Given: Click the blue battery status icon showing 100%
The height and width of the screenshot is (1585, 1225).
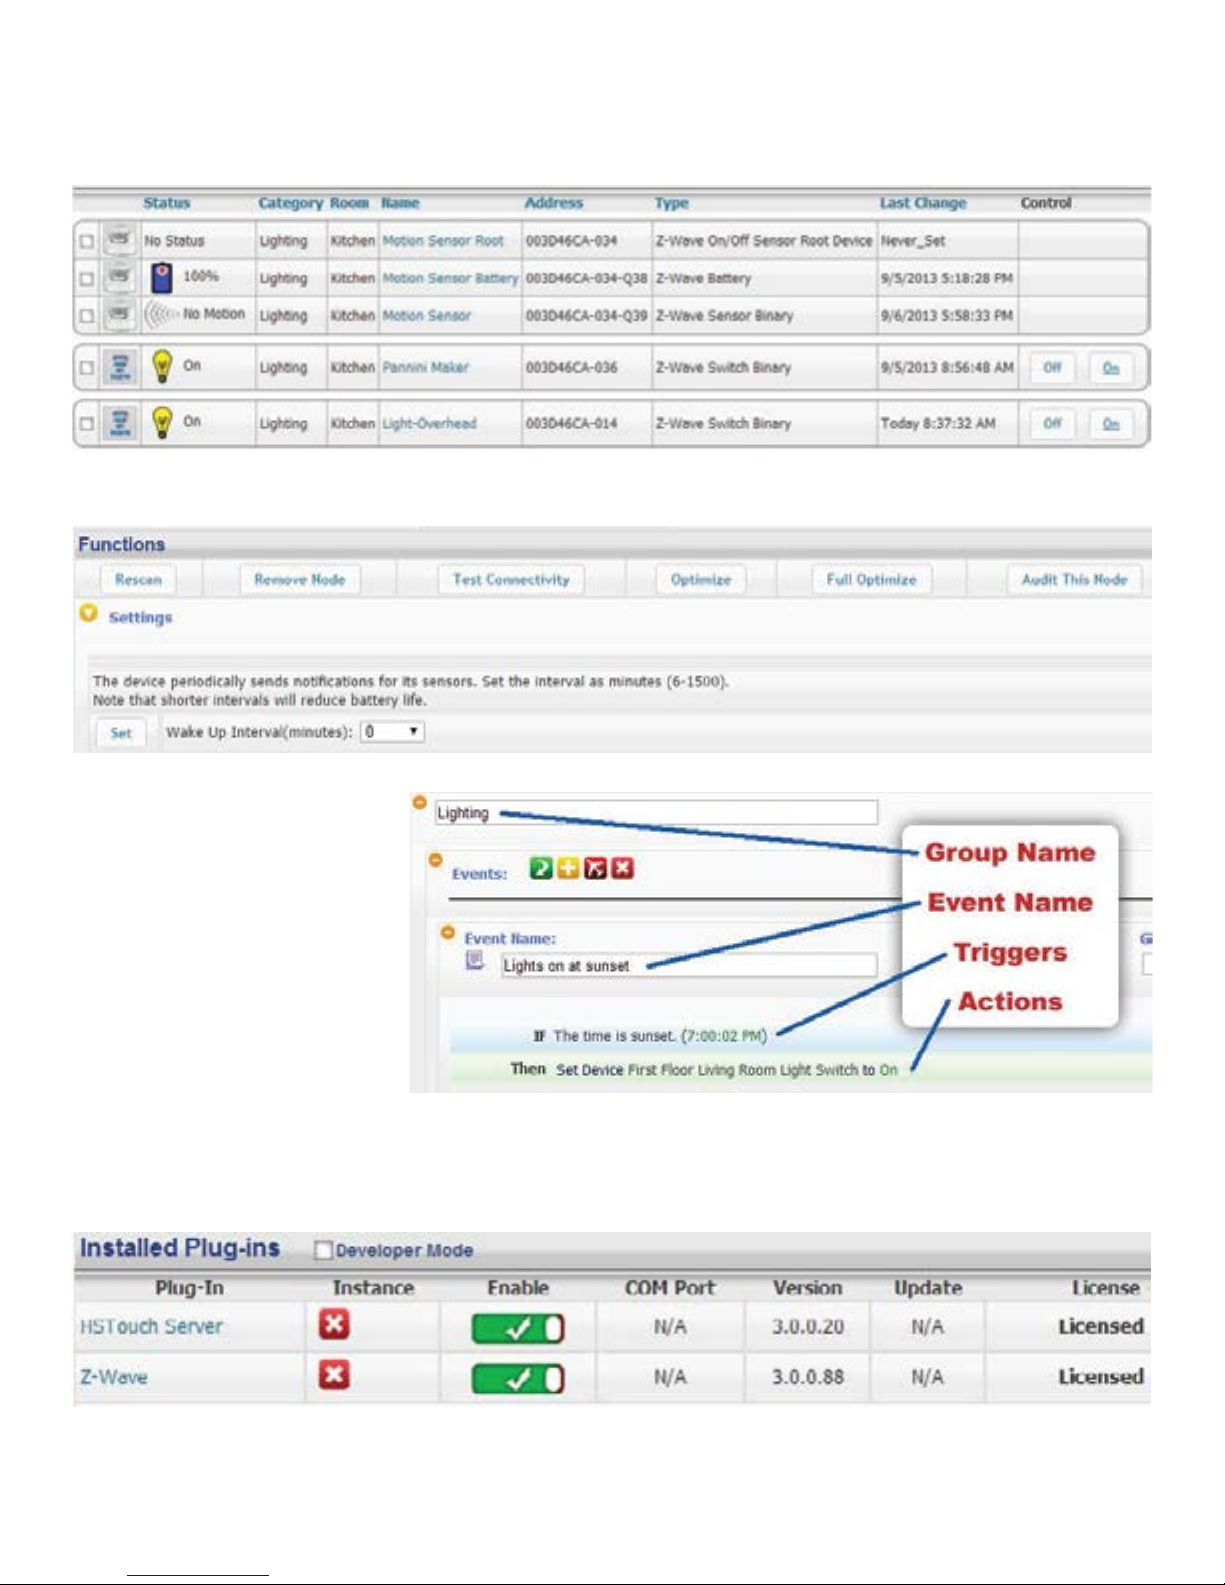Looking at the screenshot, I should pyautogui.click(x=161, y=277).
